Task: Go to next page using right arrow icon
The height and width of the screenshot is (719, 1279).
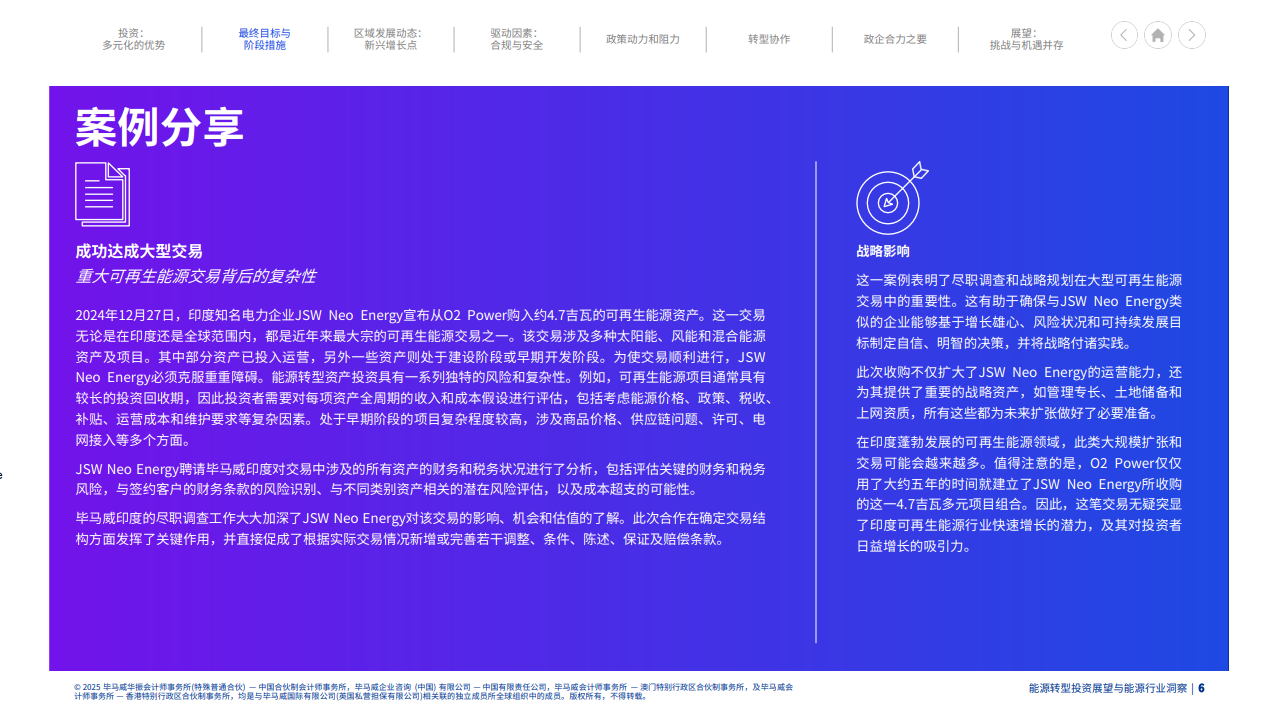Action: point(1191,35)
